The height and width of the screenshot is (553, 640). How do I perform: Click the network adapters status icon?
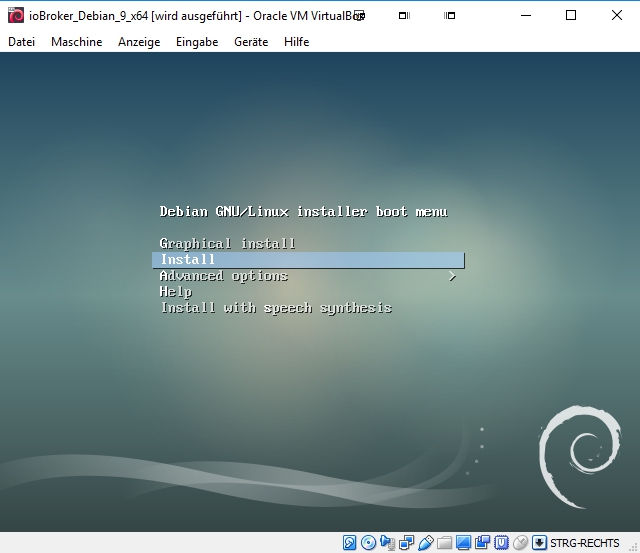click(x=407, y=543)
